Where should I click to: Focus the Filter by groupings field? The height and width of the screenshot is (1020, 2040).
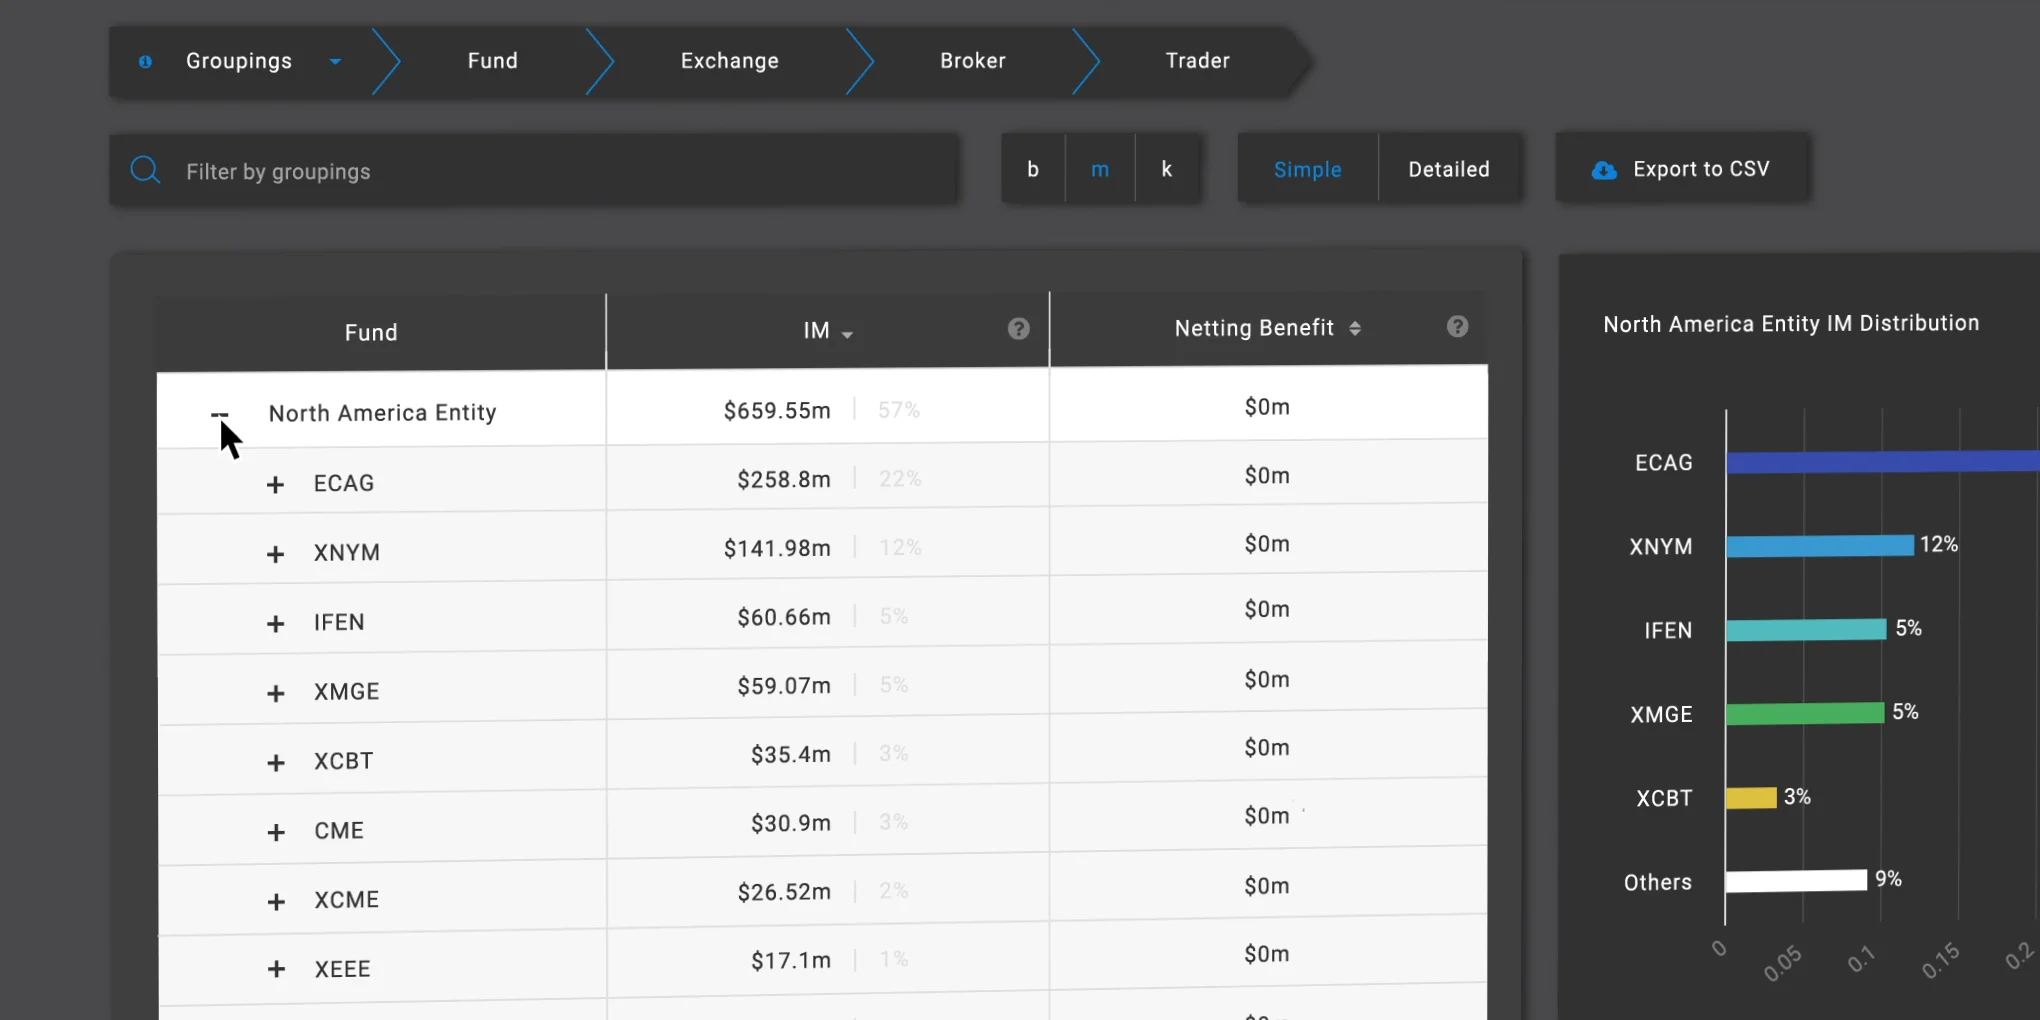tap(535, 170)
